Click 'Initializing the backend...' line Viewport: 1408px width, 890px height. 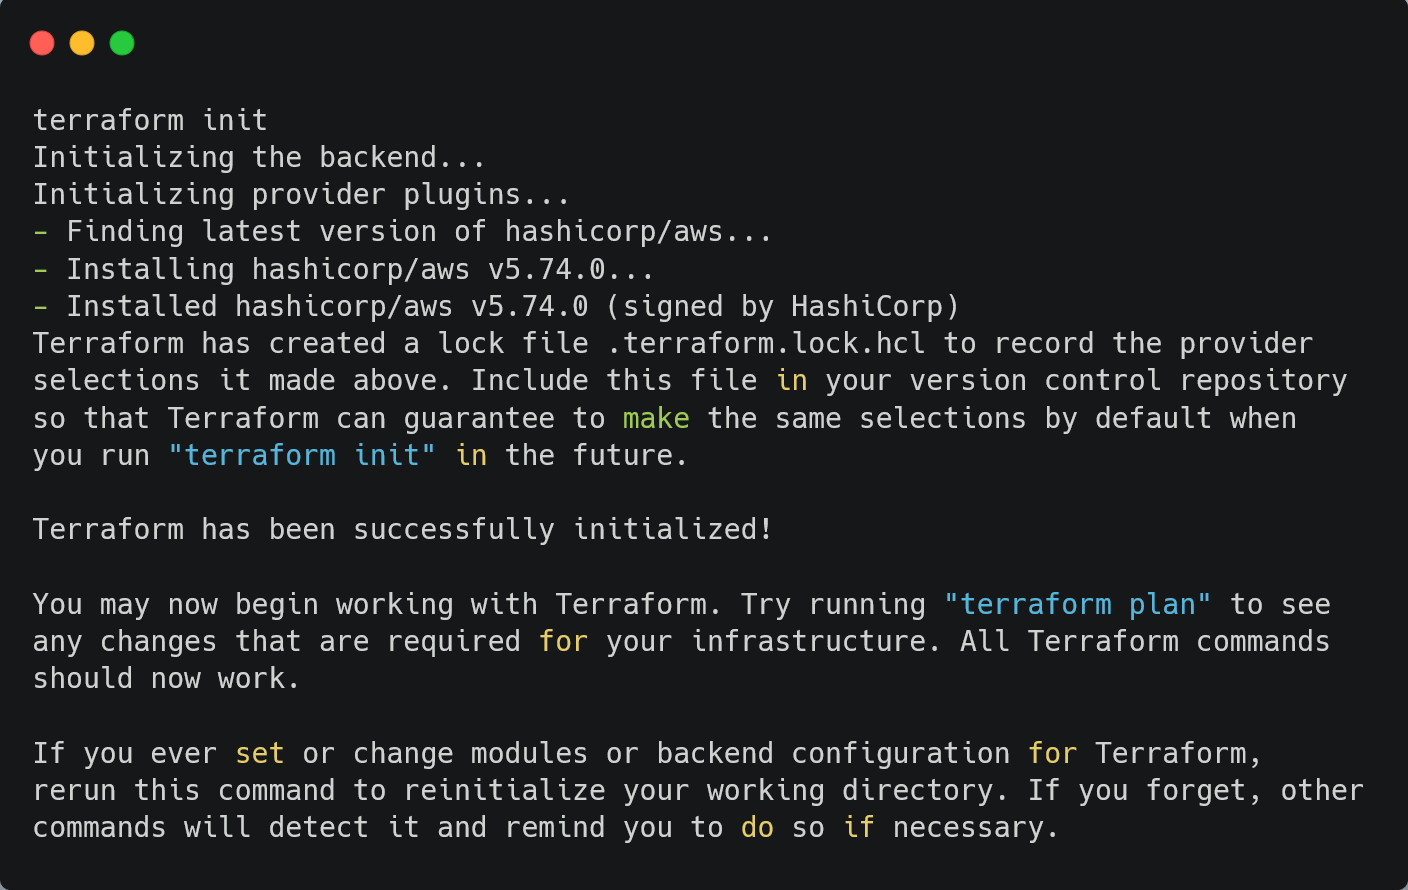click(260, 157)
